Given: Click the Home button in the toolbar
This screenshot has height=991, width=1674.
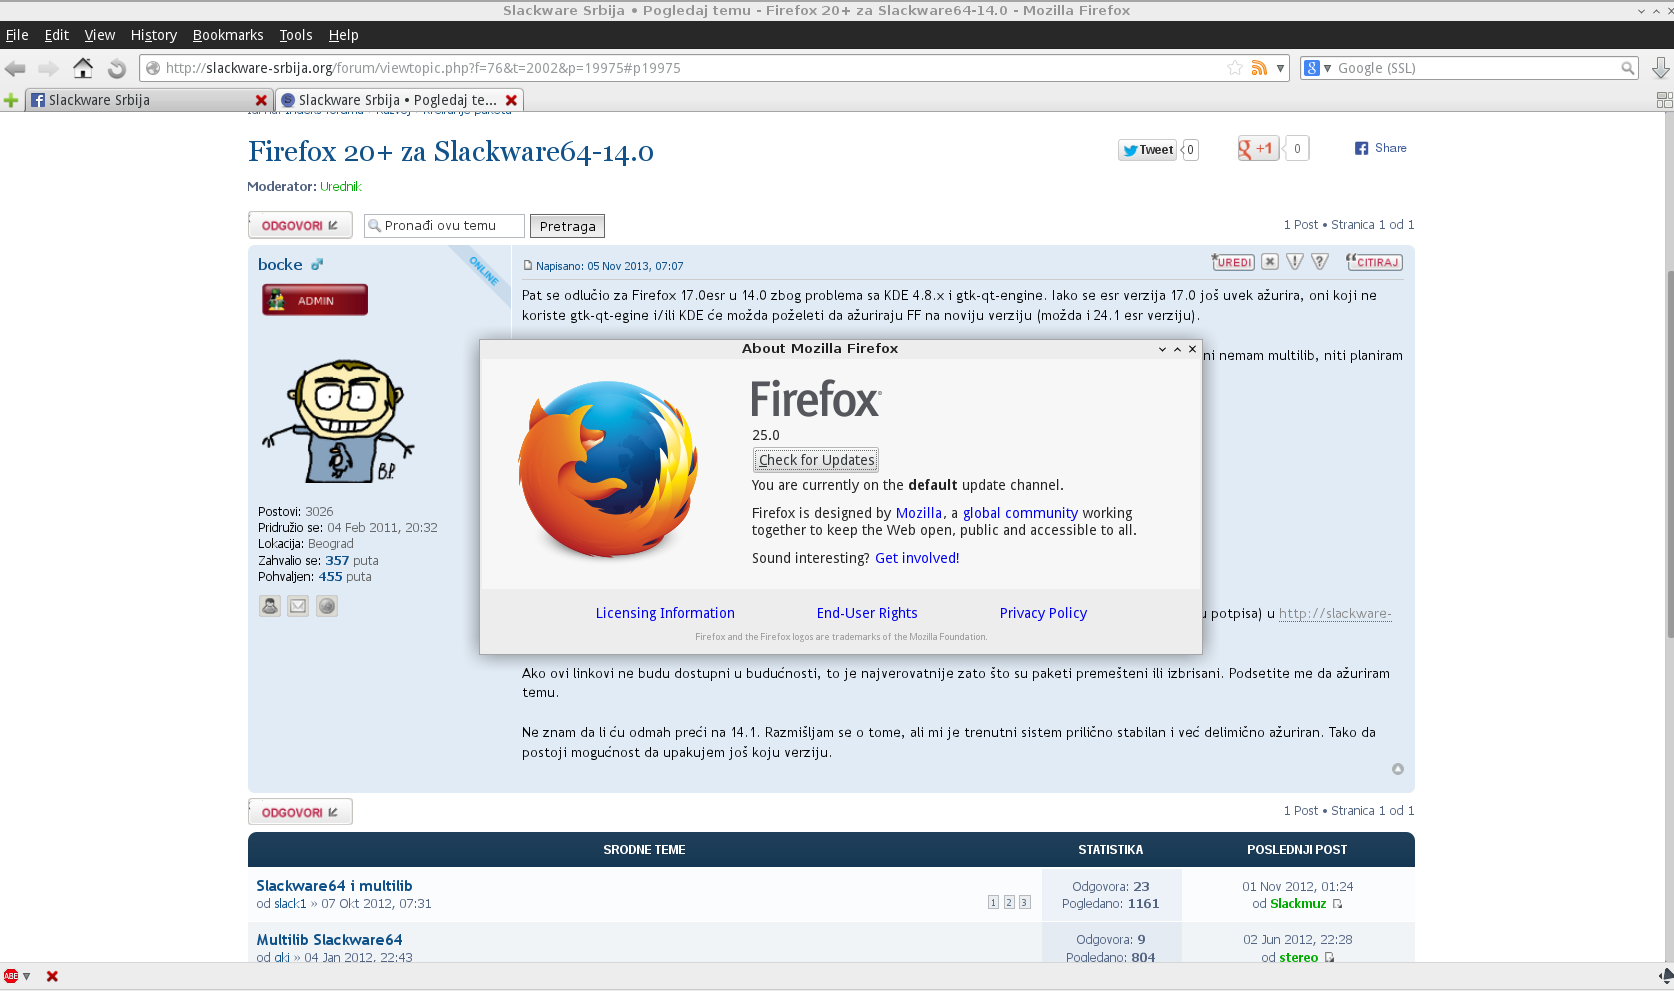Looking at the screenshot, I should click(83, 68).
